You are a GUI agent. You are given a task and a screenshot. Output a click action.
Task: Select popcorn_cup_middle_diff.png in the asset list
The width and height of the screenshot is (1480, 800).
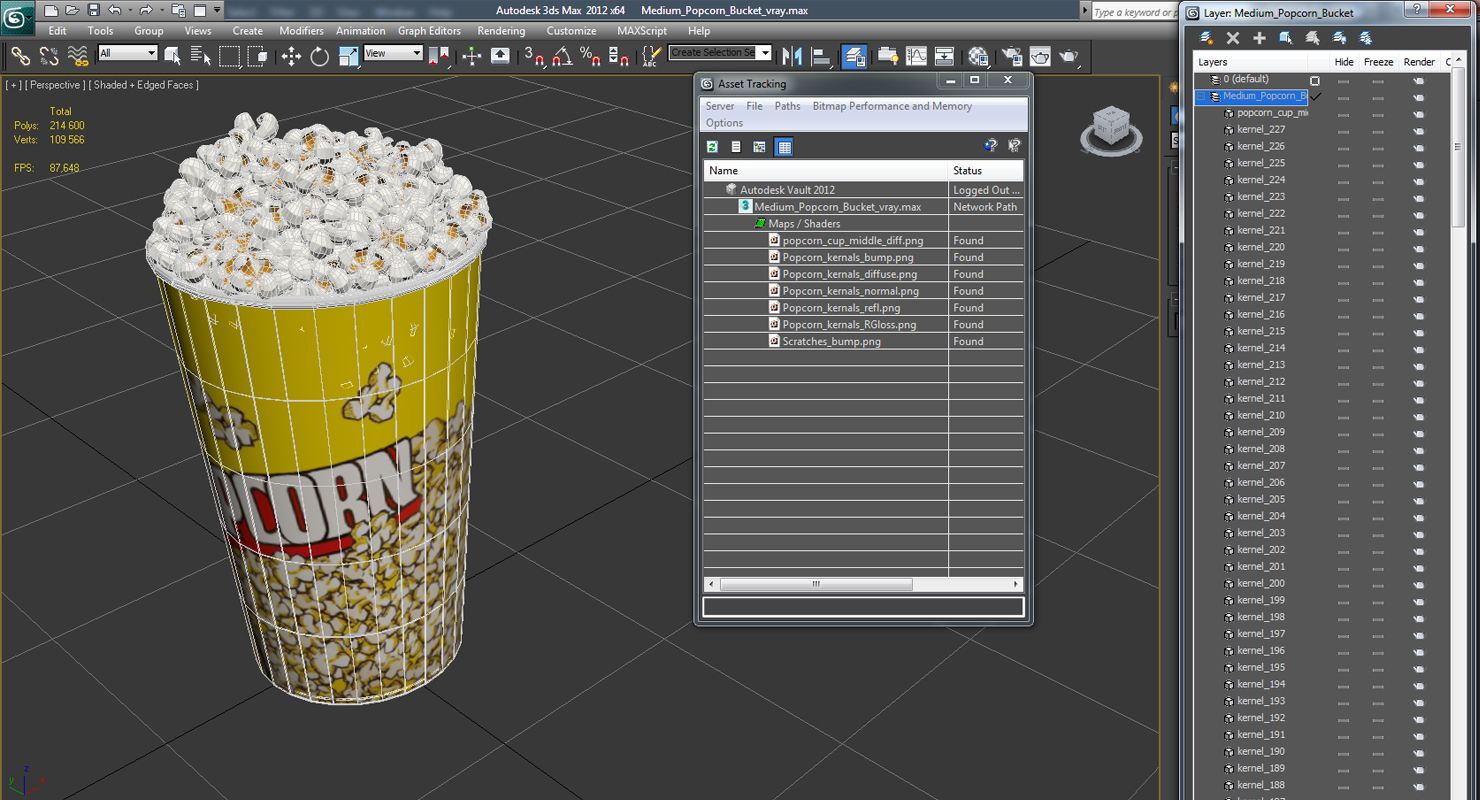[x=852, y=241]
